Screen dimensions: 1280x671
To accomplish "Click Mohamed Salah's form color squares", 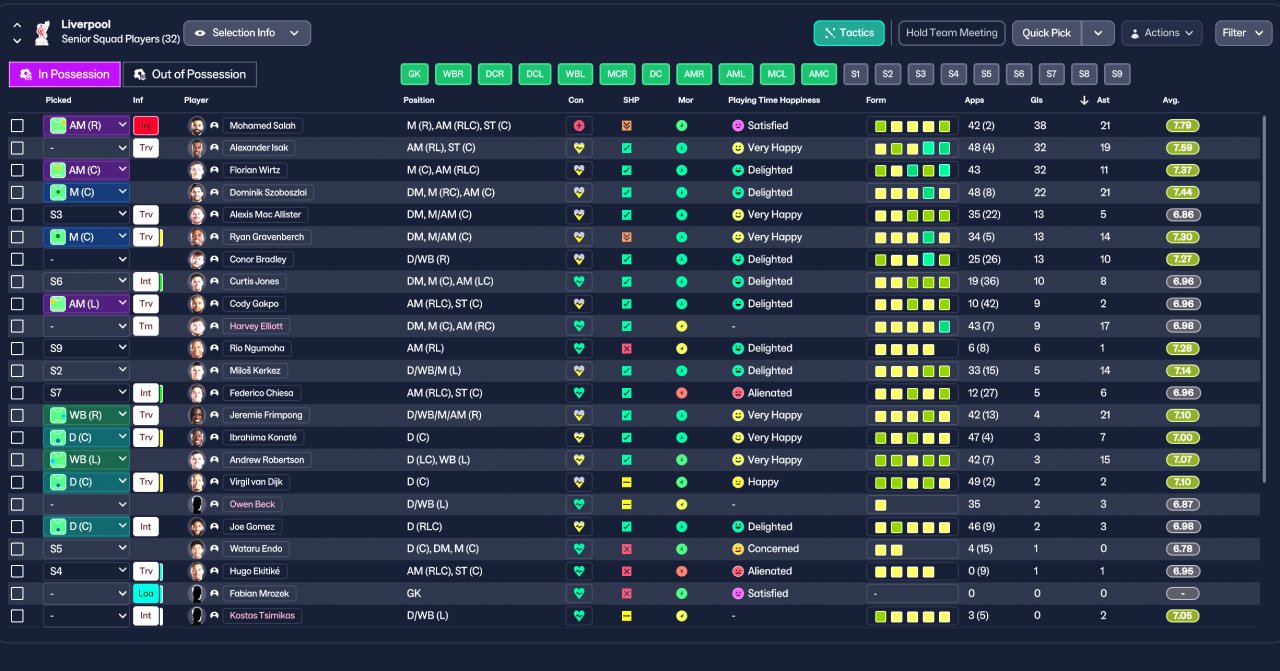I will [x=912, y=126].
